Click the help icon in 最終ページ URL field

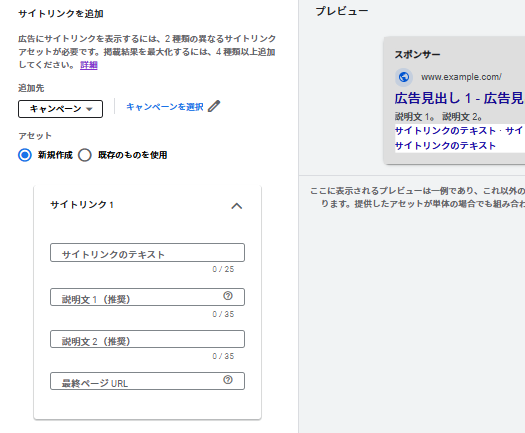(x=228, y=380)
